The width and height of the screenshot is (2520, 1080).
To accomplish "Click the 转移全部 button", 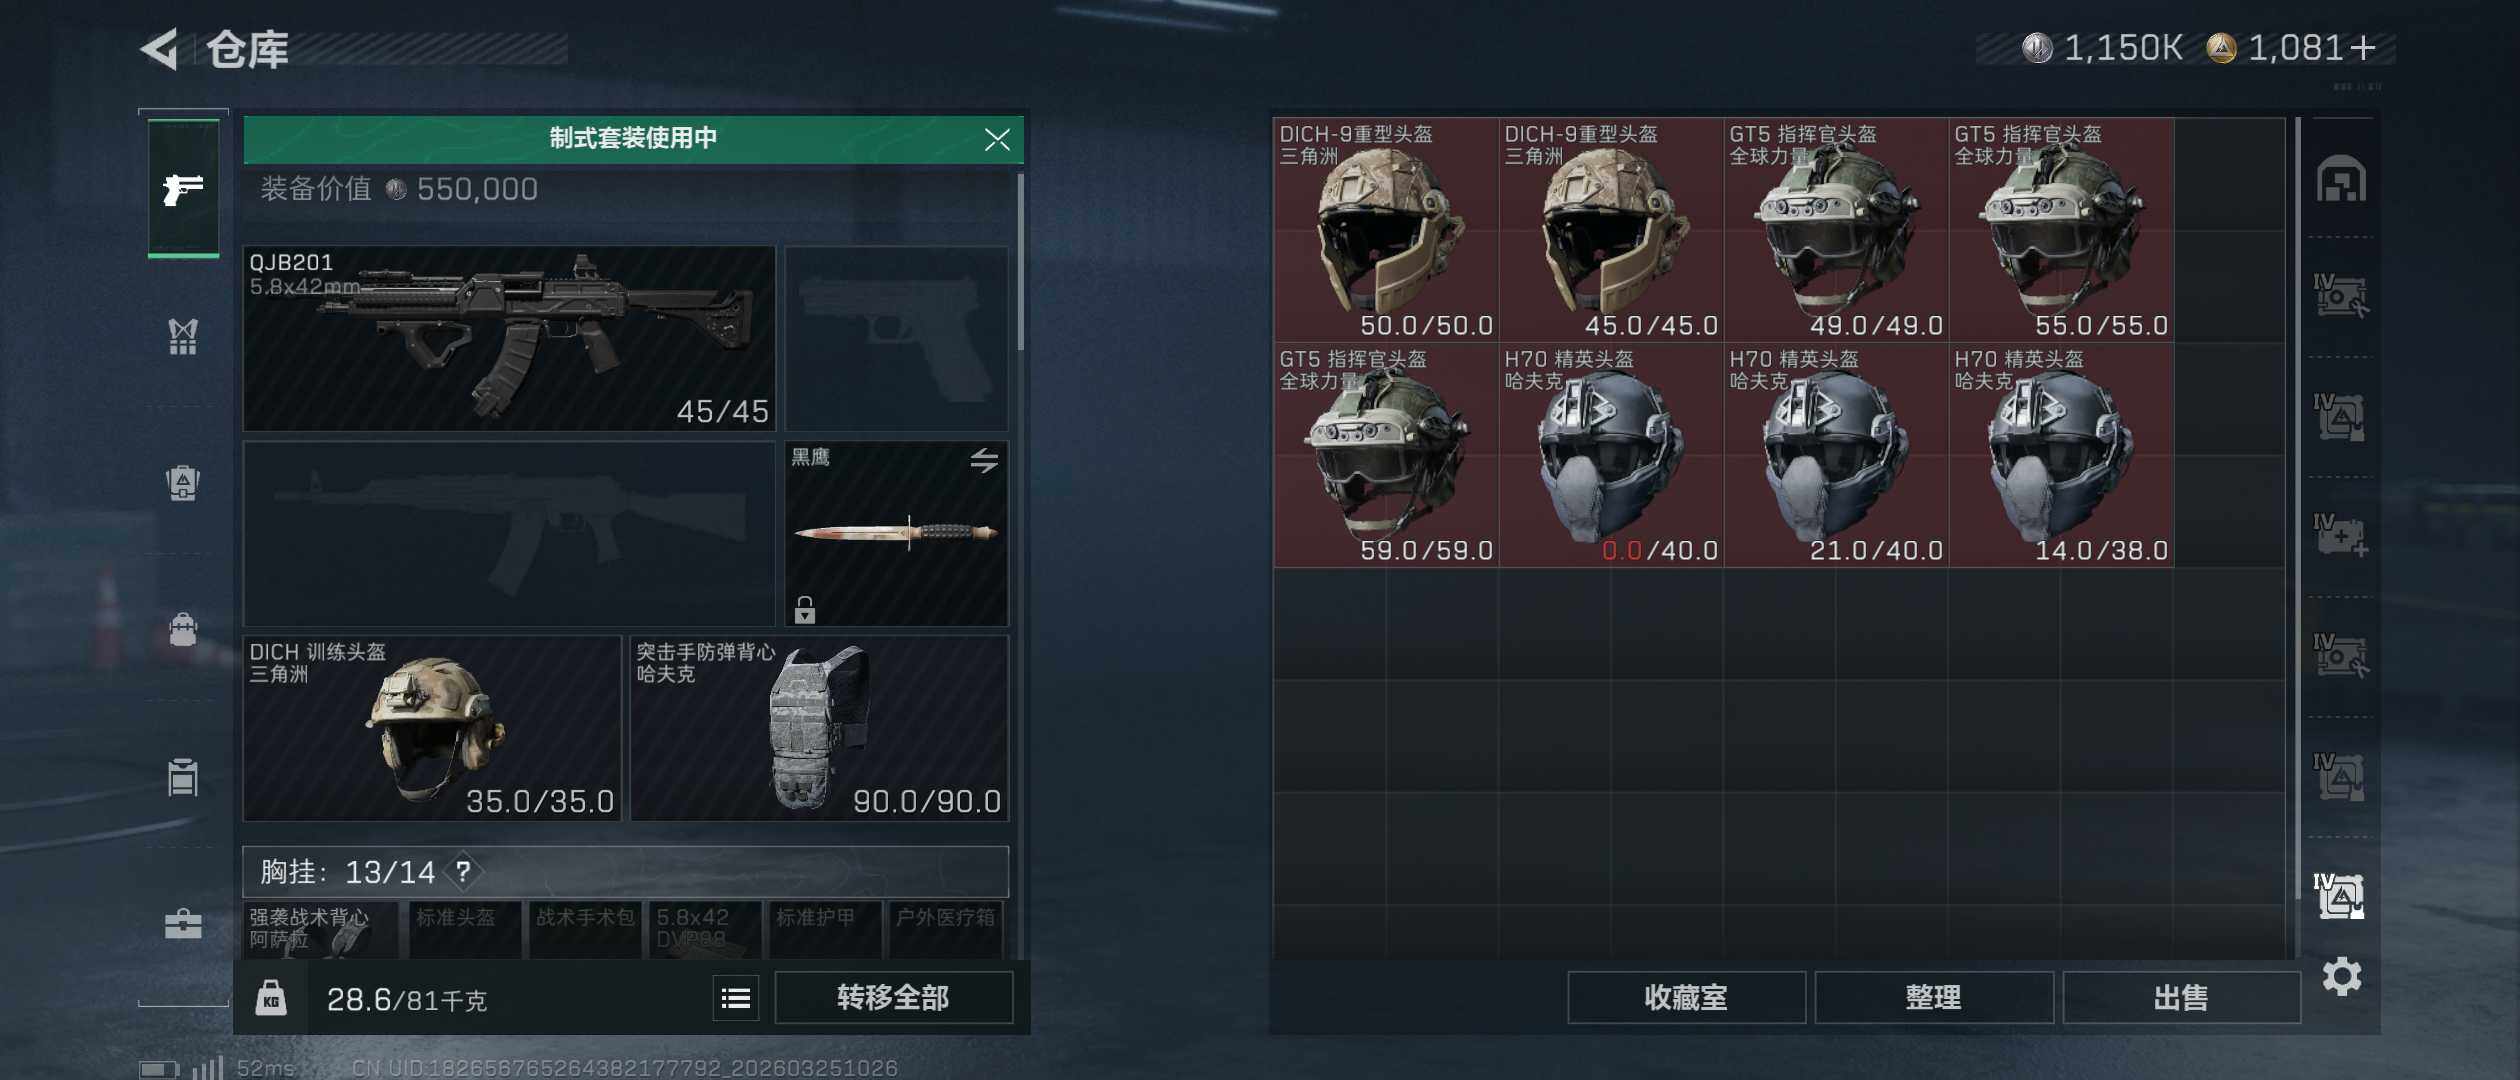I will [x=894, y=998].
